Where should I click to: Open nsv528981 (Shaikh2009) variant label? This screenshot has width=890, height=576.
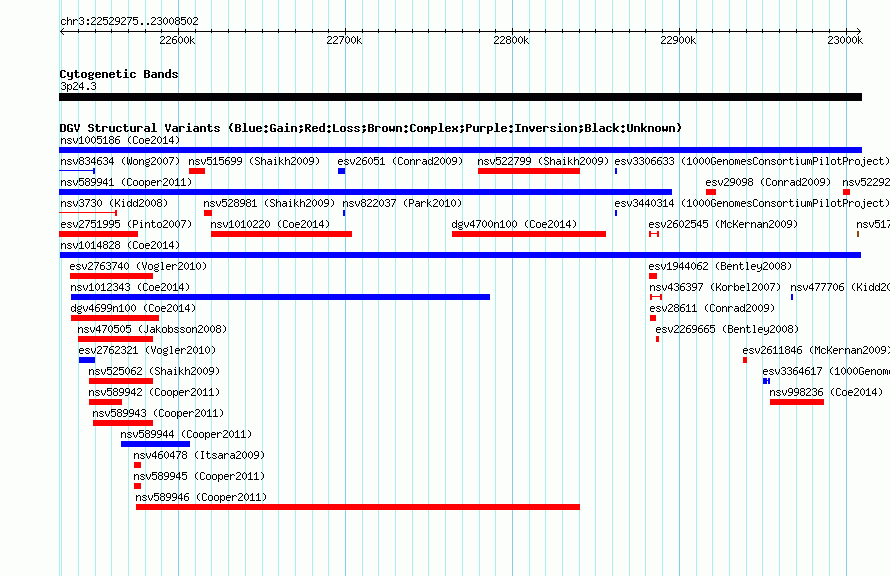pyautogui.click(x=269, y=203)
